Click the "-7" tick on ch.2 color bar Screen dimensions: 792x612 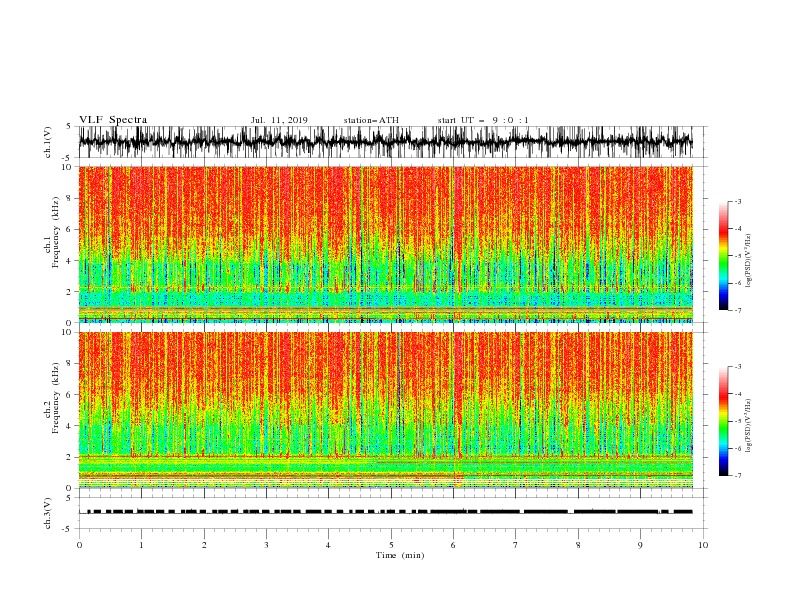coord(738,476)
